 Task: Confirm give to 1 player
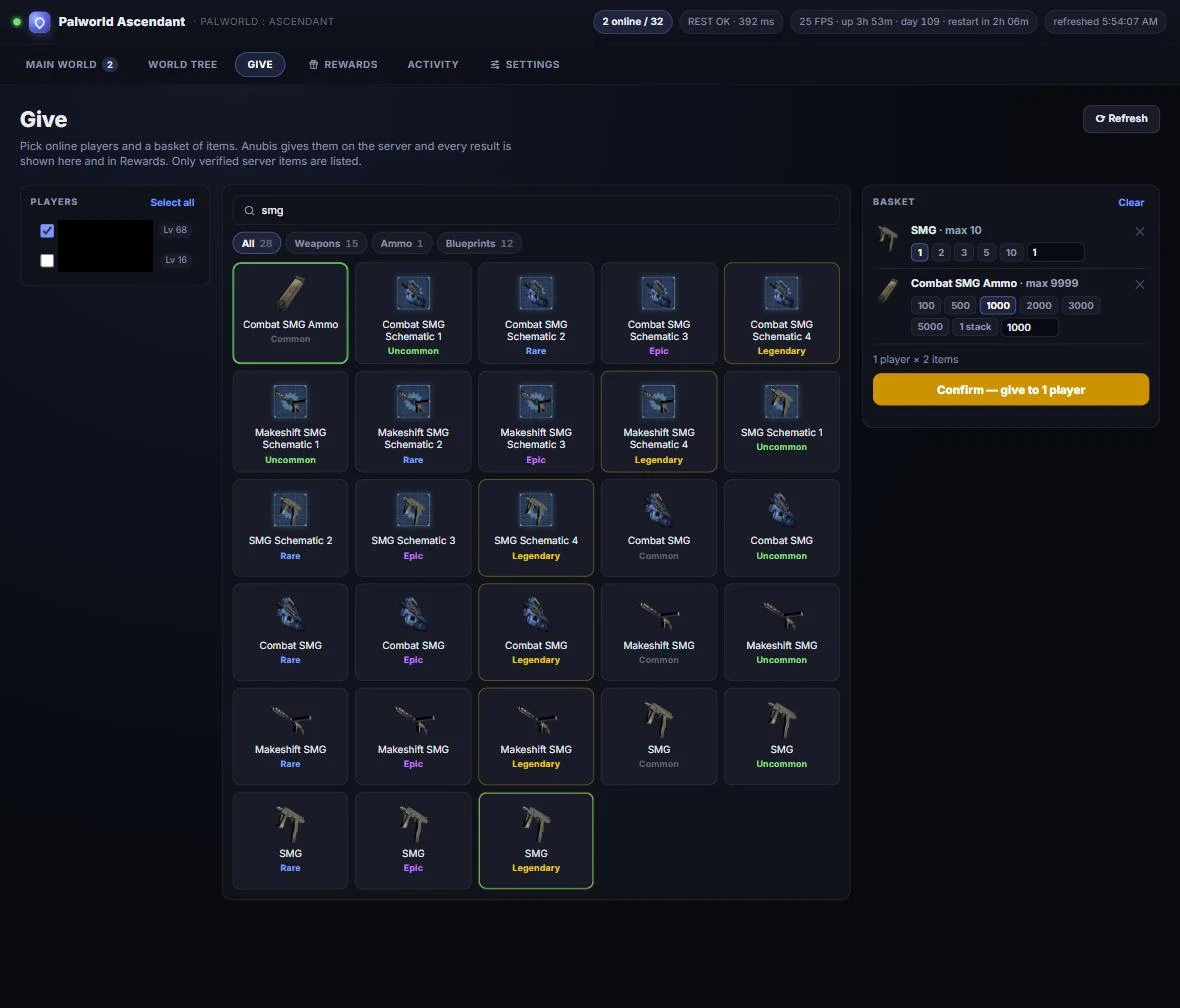(x=1010, y=390)
